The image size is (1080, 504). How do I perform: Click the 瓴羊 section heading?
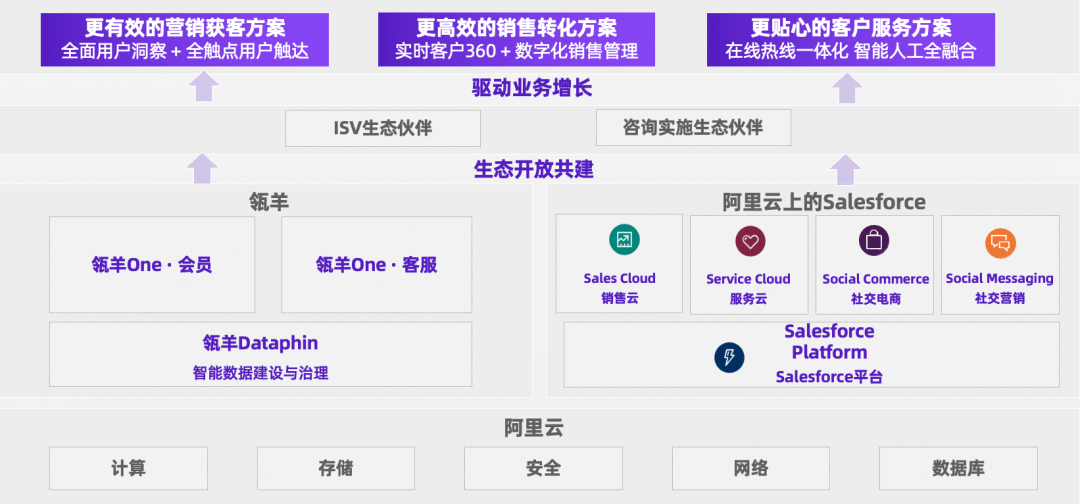269,202
